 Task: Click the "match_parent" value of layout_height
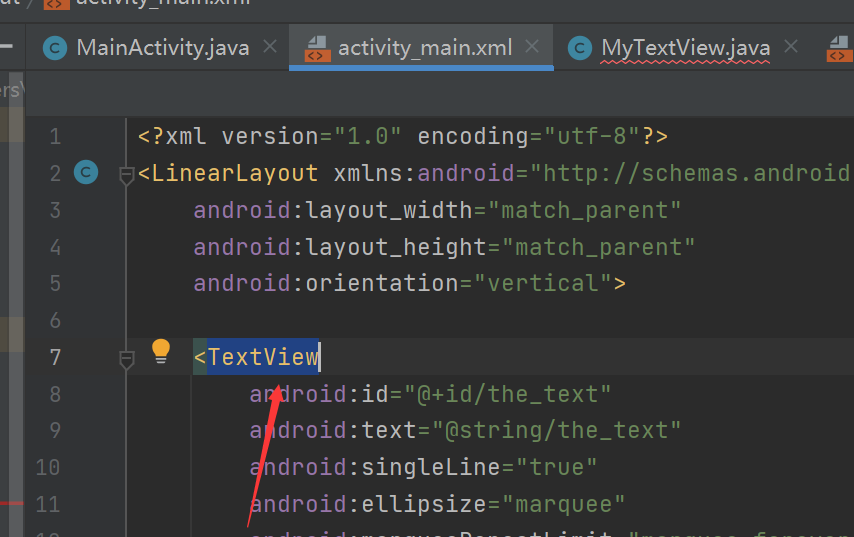599,248
